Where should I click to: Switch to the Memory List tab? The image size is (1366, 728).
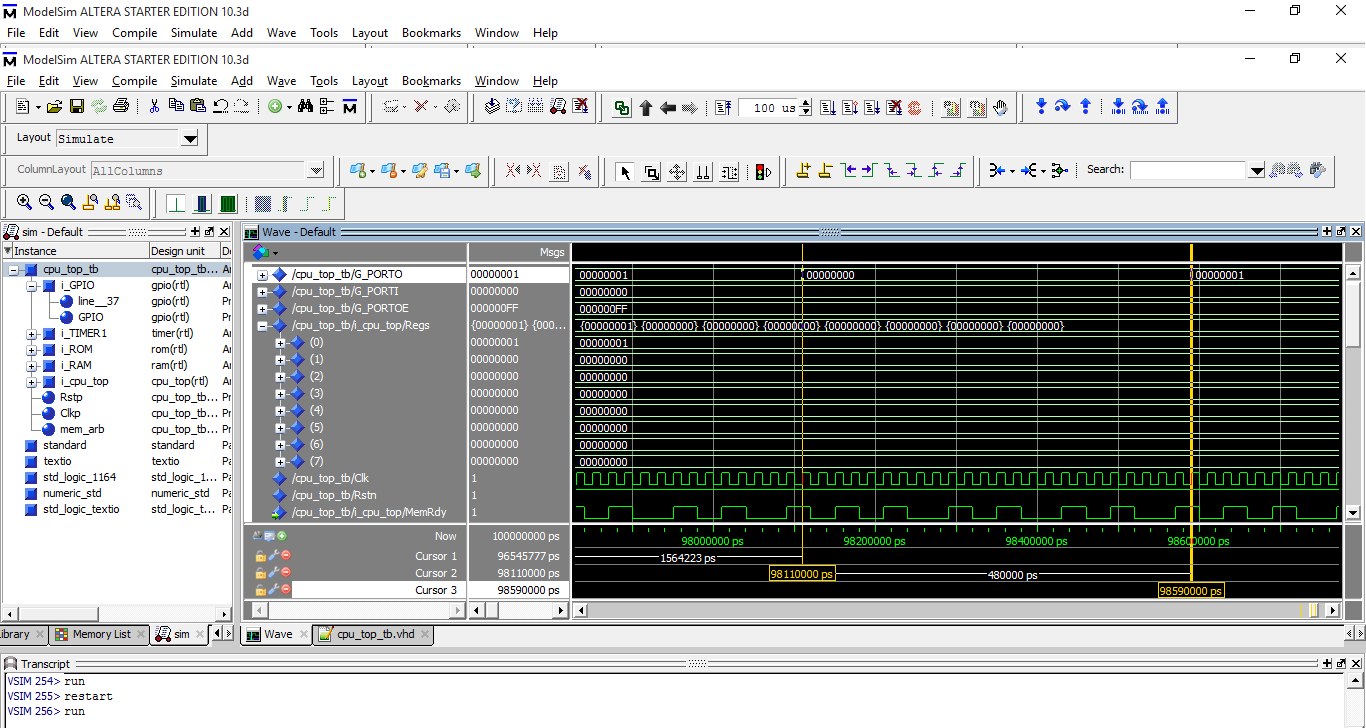[x=100, y=634]
